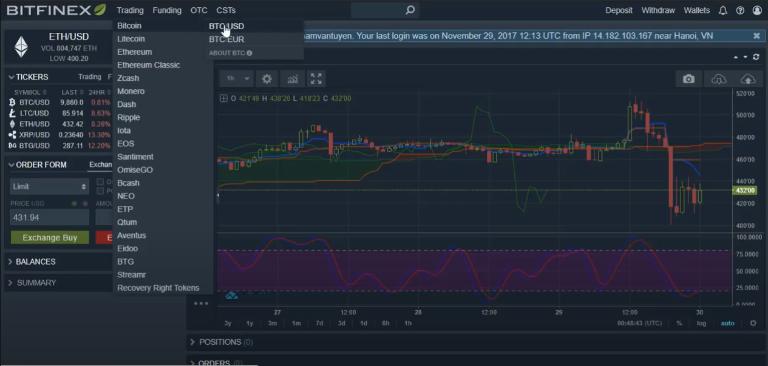Select BTC/EUR from Bitcoin submenu
Viewport: 768px width, 366px height.
226,39
